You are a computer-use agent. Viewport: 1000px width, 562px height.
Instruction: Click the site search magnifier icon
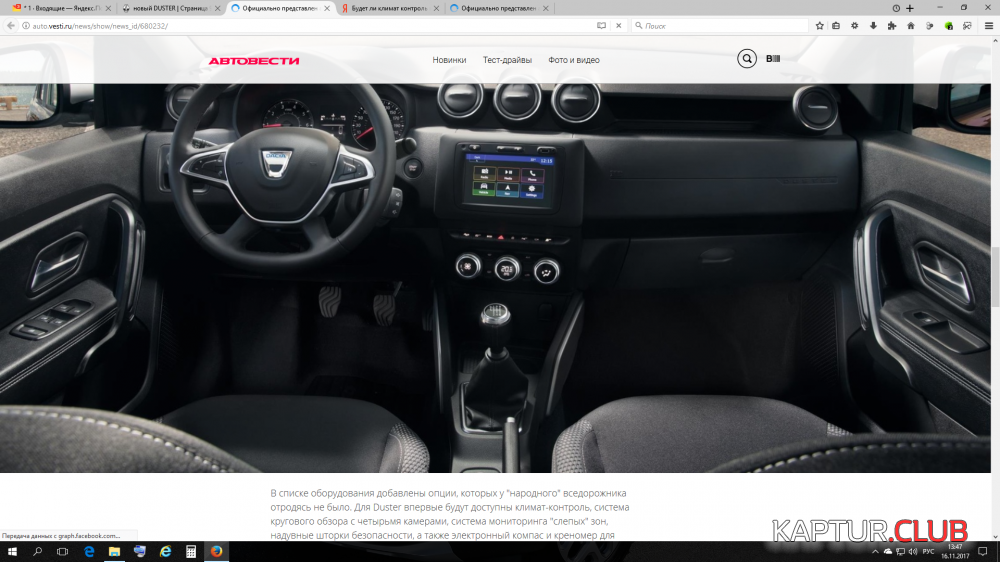pyautogui.click(x=746, y=59)
